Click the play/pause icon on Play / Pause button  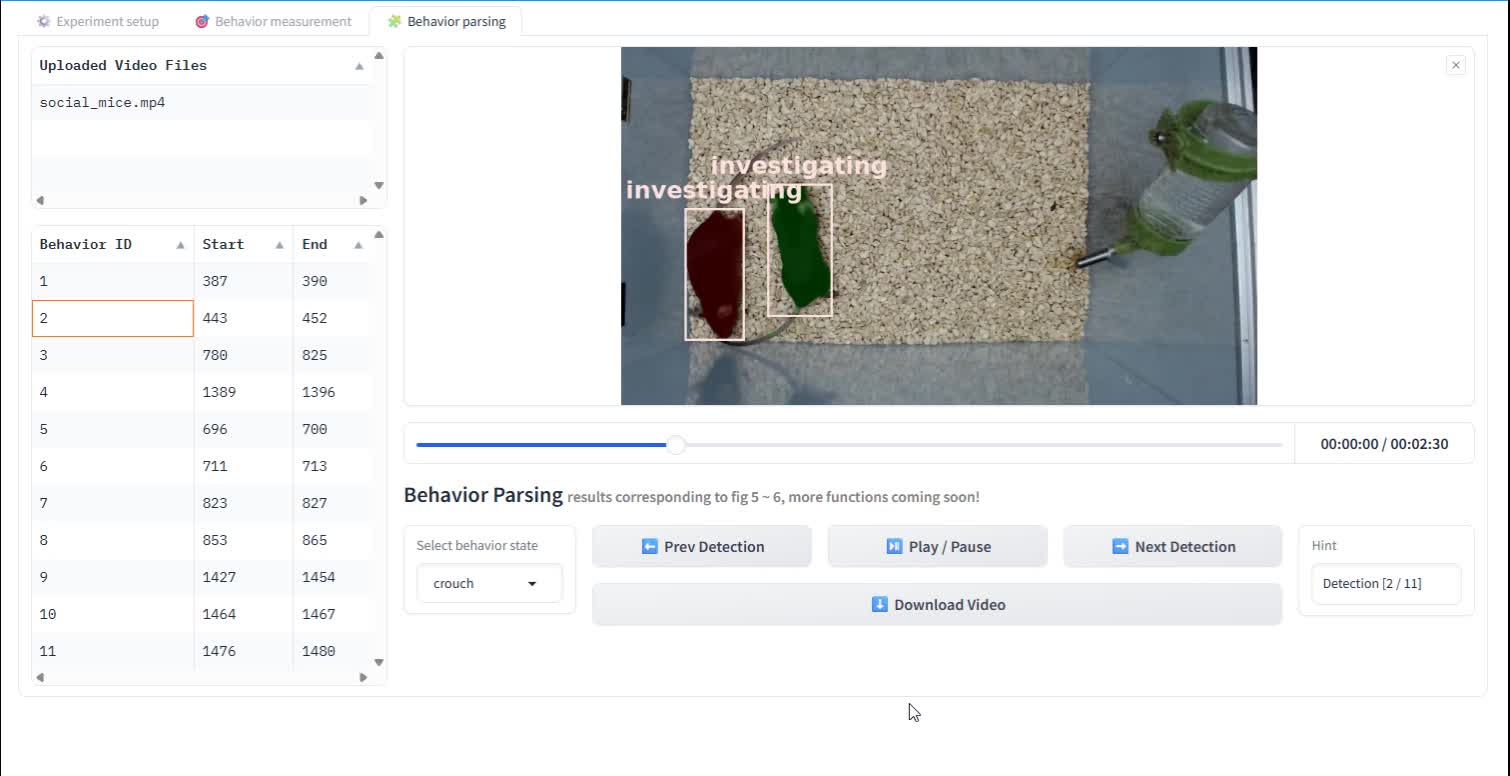click(894, 546)
